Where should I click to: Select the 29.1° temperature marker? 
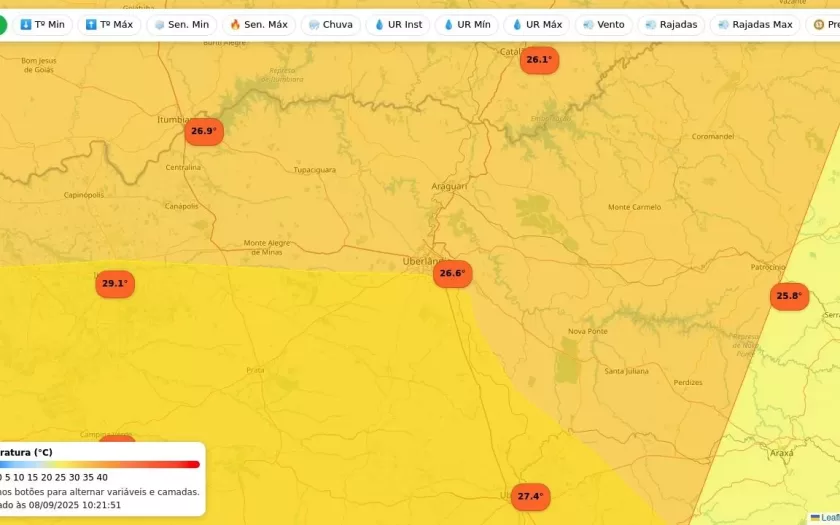[115, 284]
